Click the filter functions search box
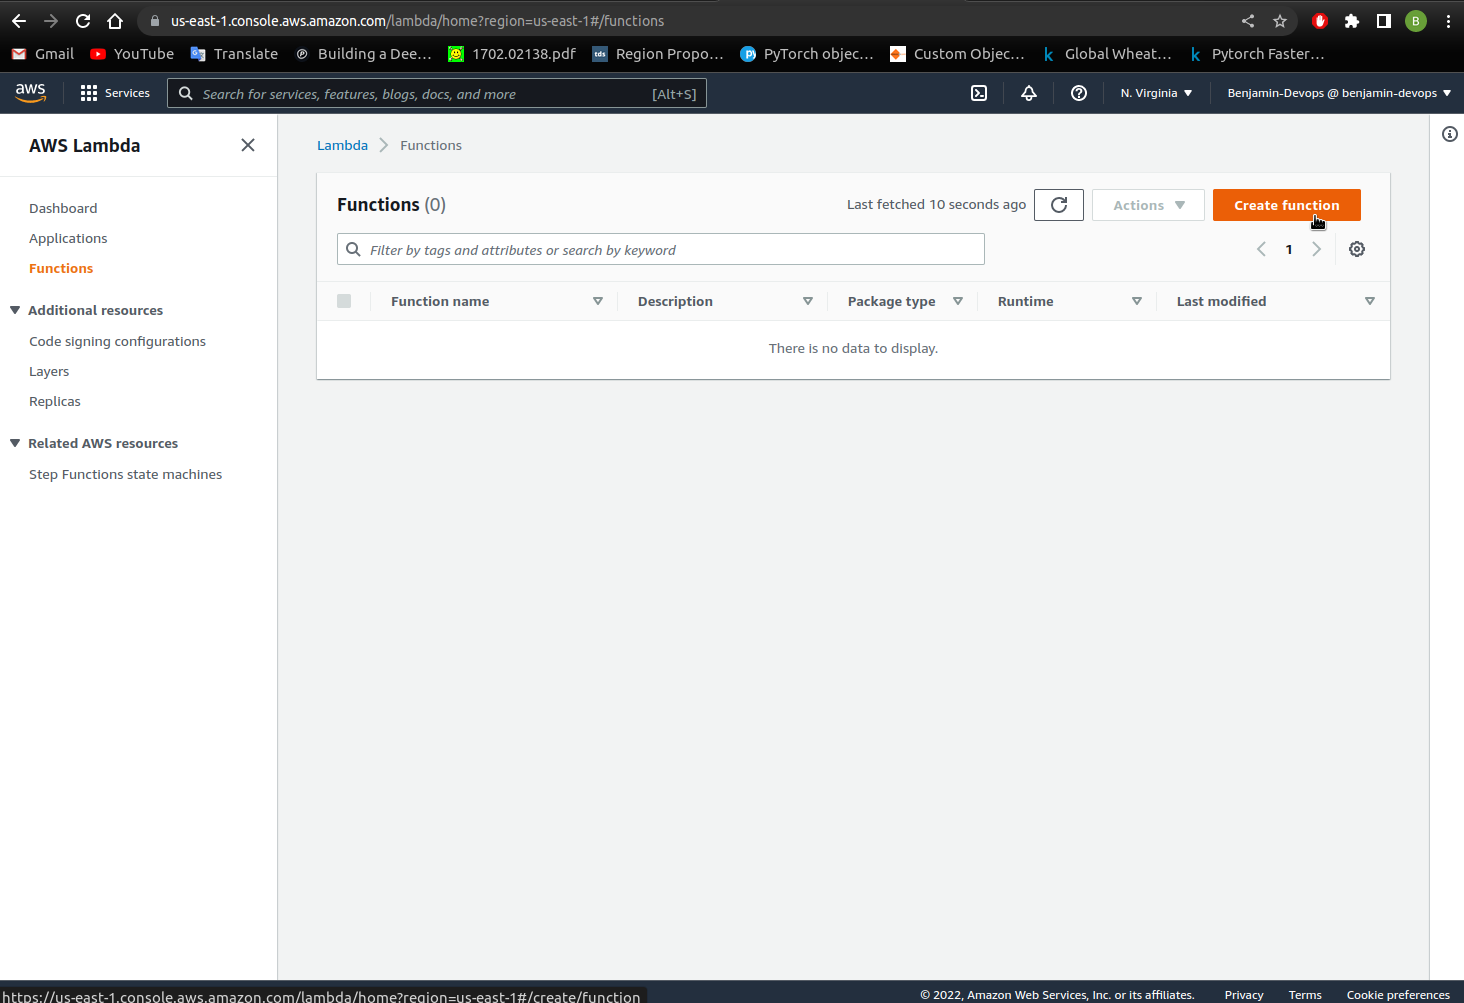1464x1003 pixels. pyautogui.click(x=661, y=249)
